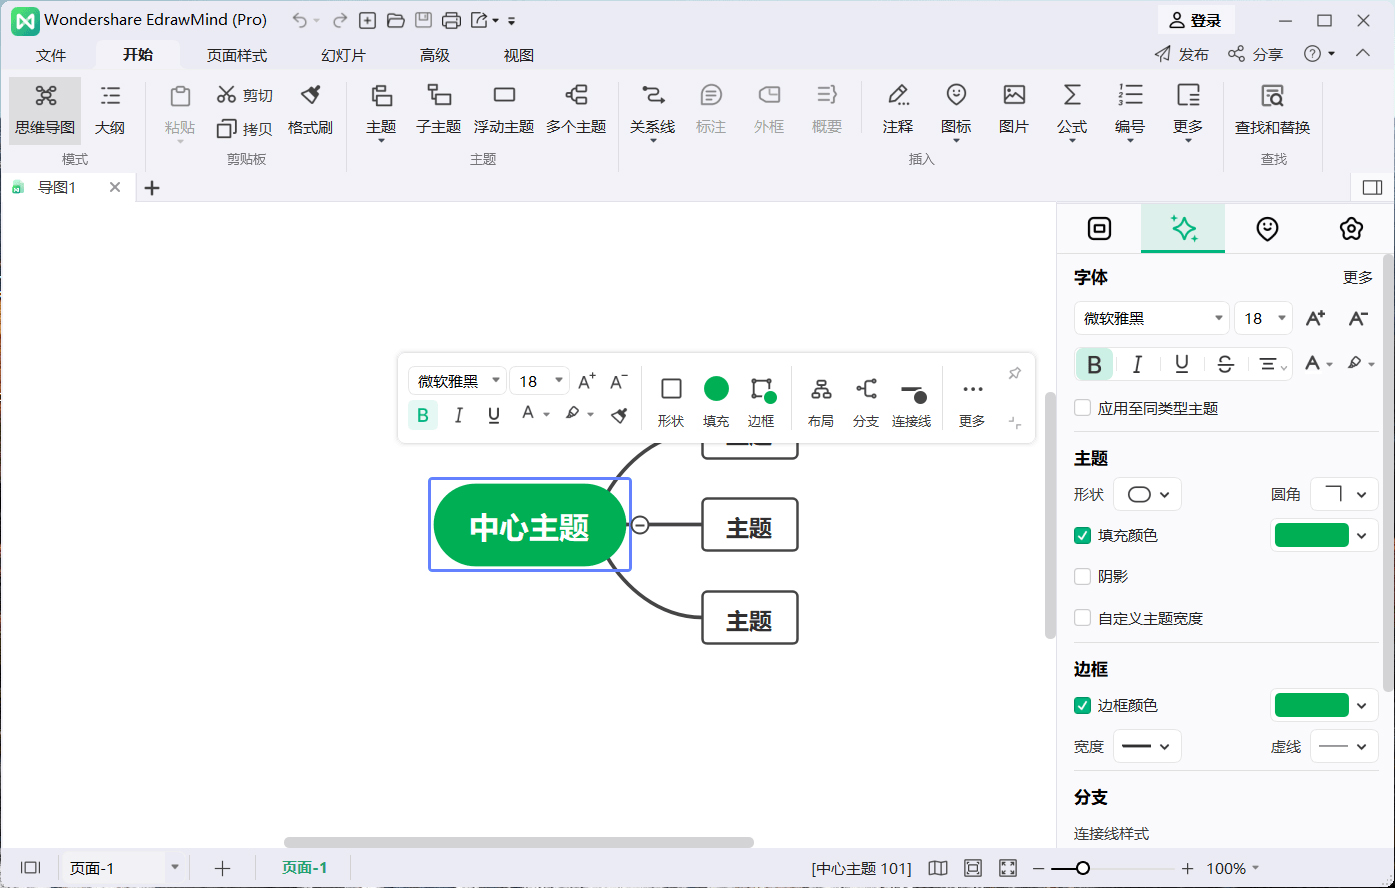
Task: Check Apply to same type topics (应用至同类型主题)
Action: (x=1082, y=409)
